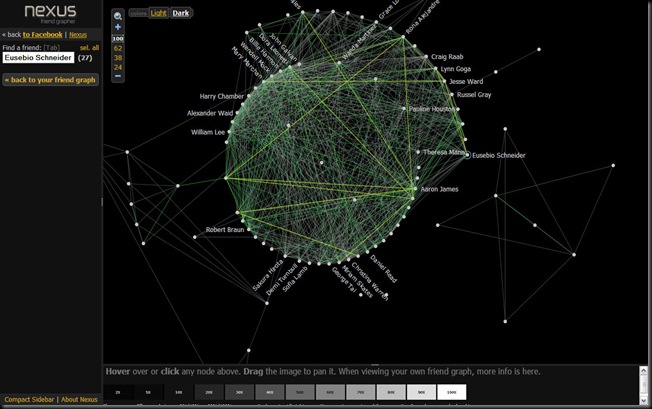Zoom out with the minus icon
Image resolution: width=652 pixels, height=409 pixels.
[x=118, y=76]
